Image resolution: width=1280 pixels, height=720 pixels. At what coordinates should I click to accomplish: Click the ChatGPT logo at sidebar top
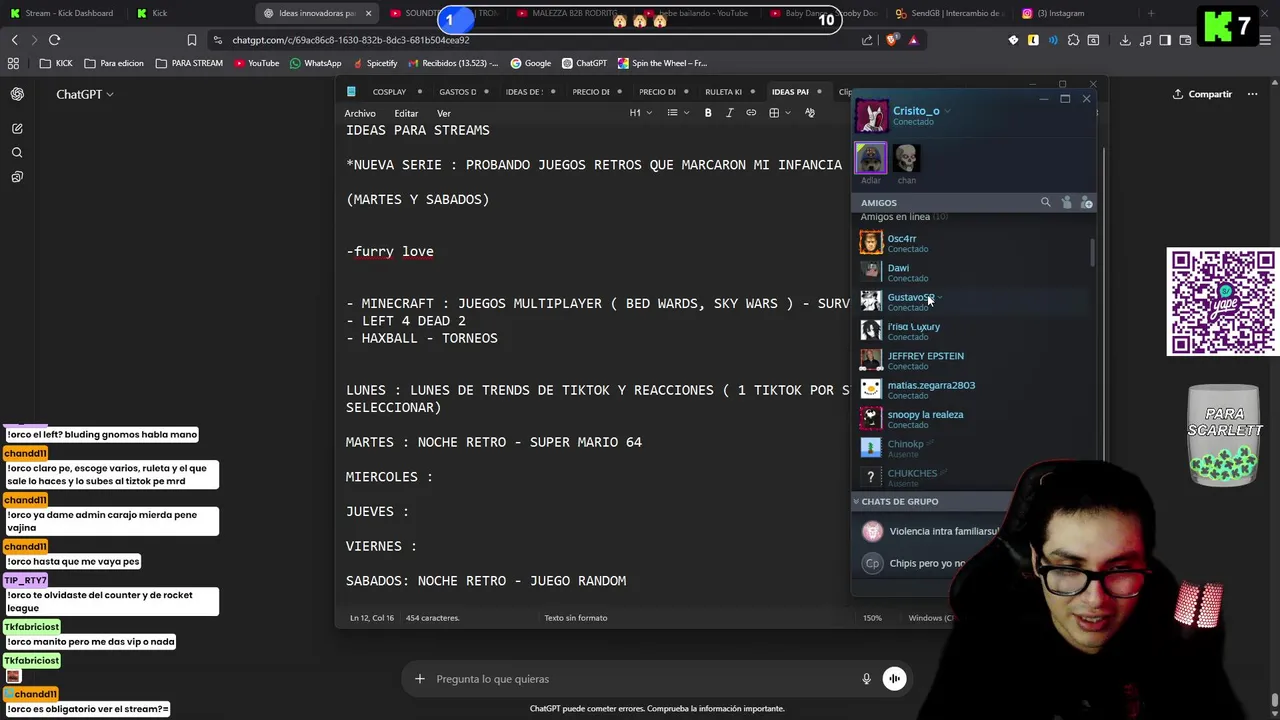[17, 94]
